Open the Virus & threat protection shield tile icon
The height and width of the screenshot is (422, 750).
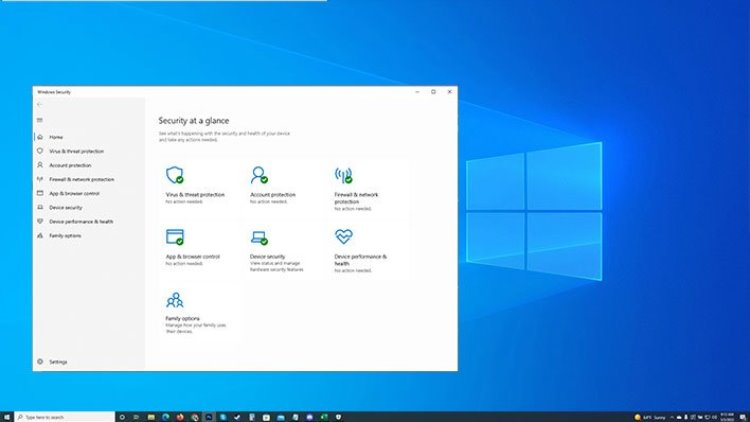click(x=175, y=175)
